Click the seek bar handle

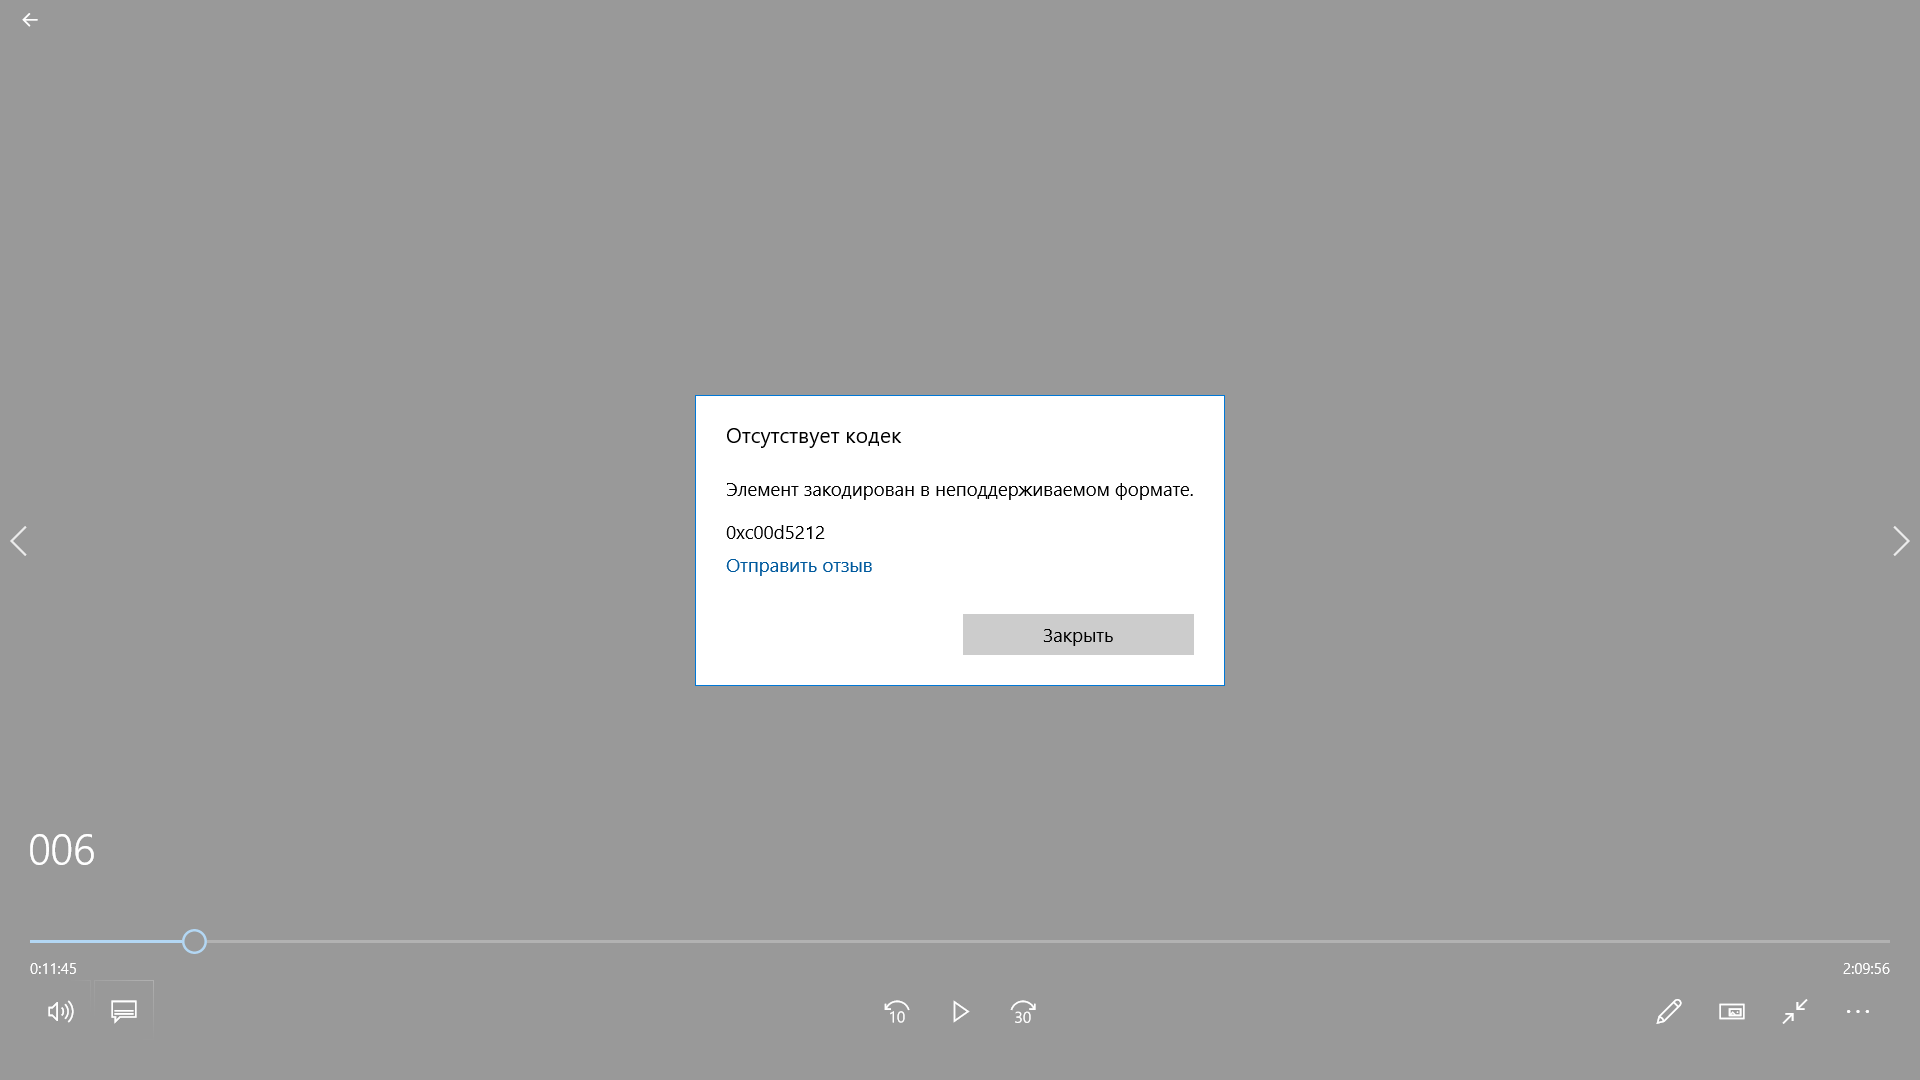point(194,941)
